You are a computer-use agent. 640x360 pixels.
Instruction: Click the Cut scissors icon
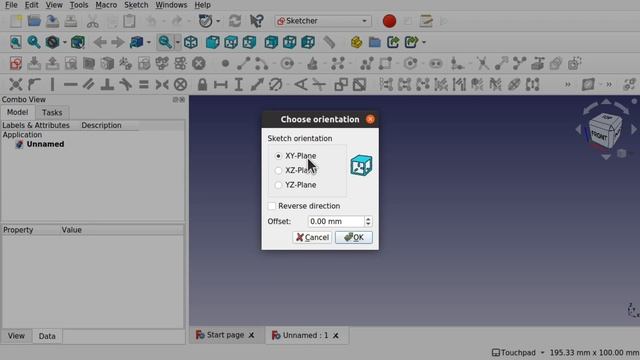click(93, 21)
